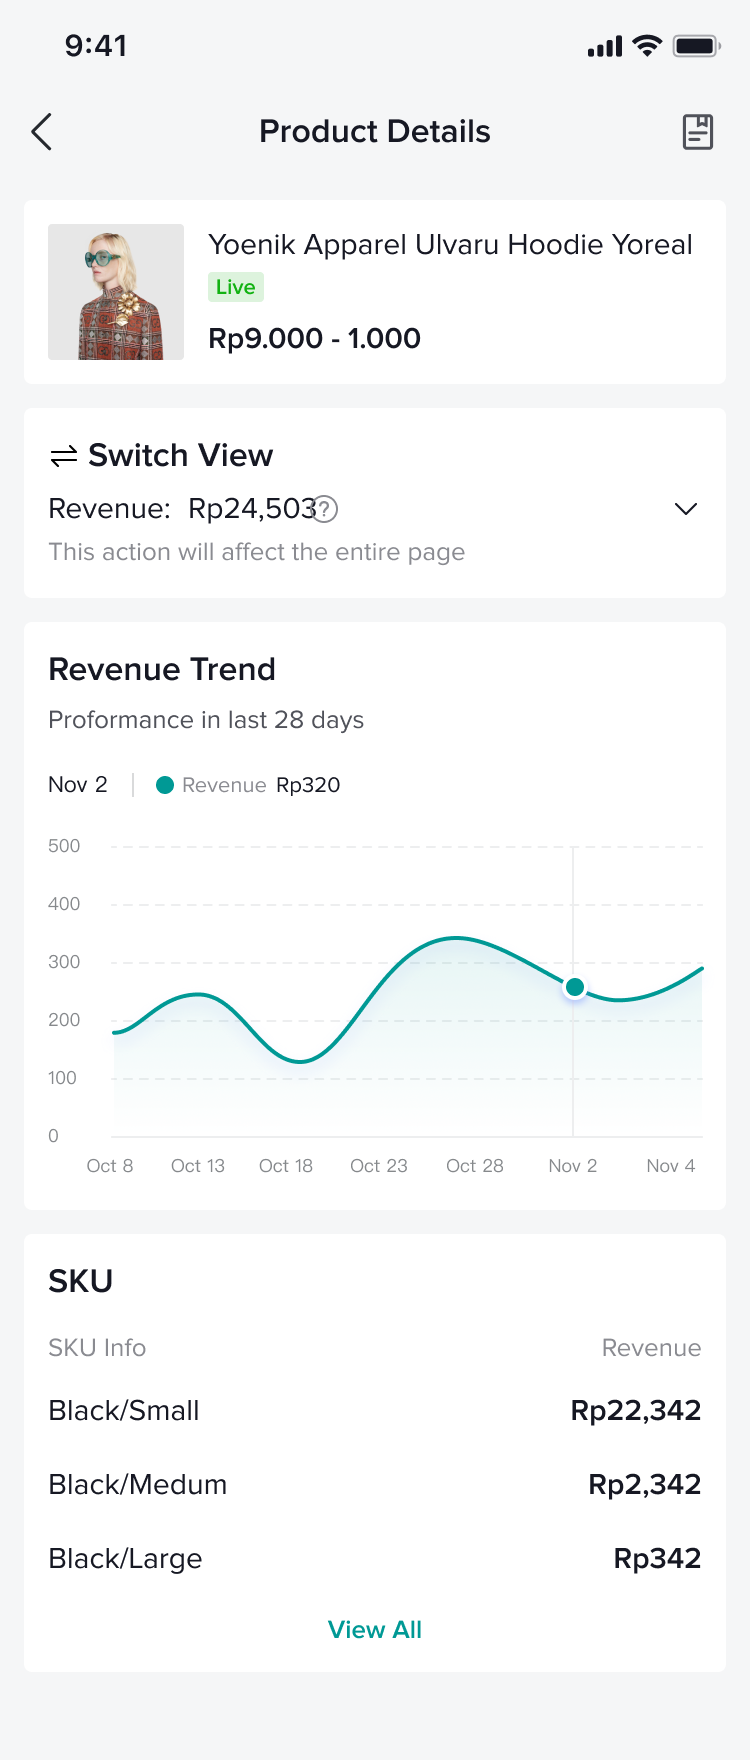Click the View All link
Image resolution: width=750 pixels, height=1760 pixels.
tap(375, 1630)
